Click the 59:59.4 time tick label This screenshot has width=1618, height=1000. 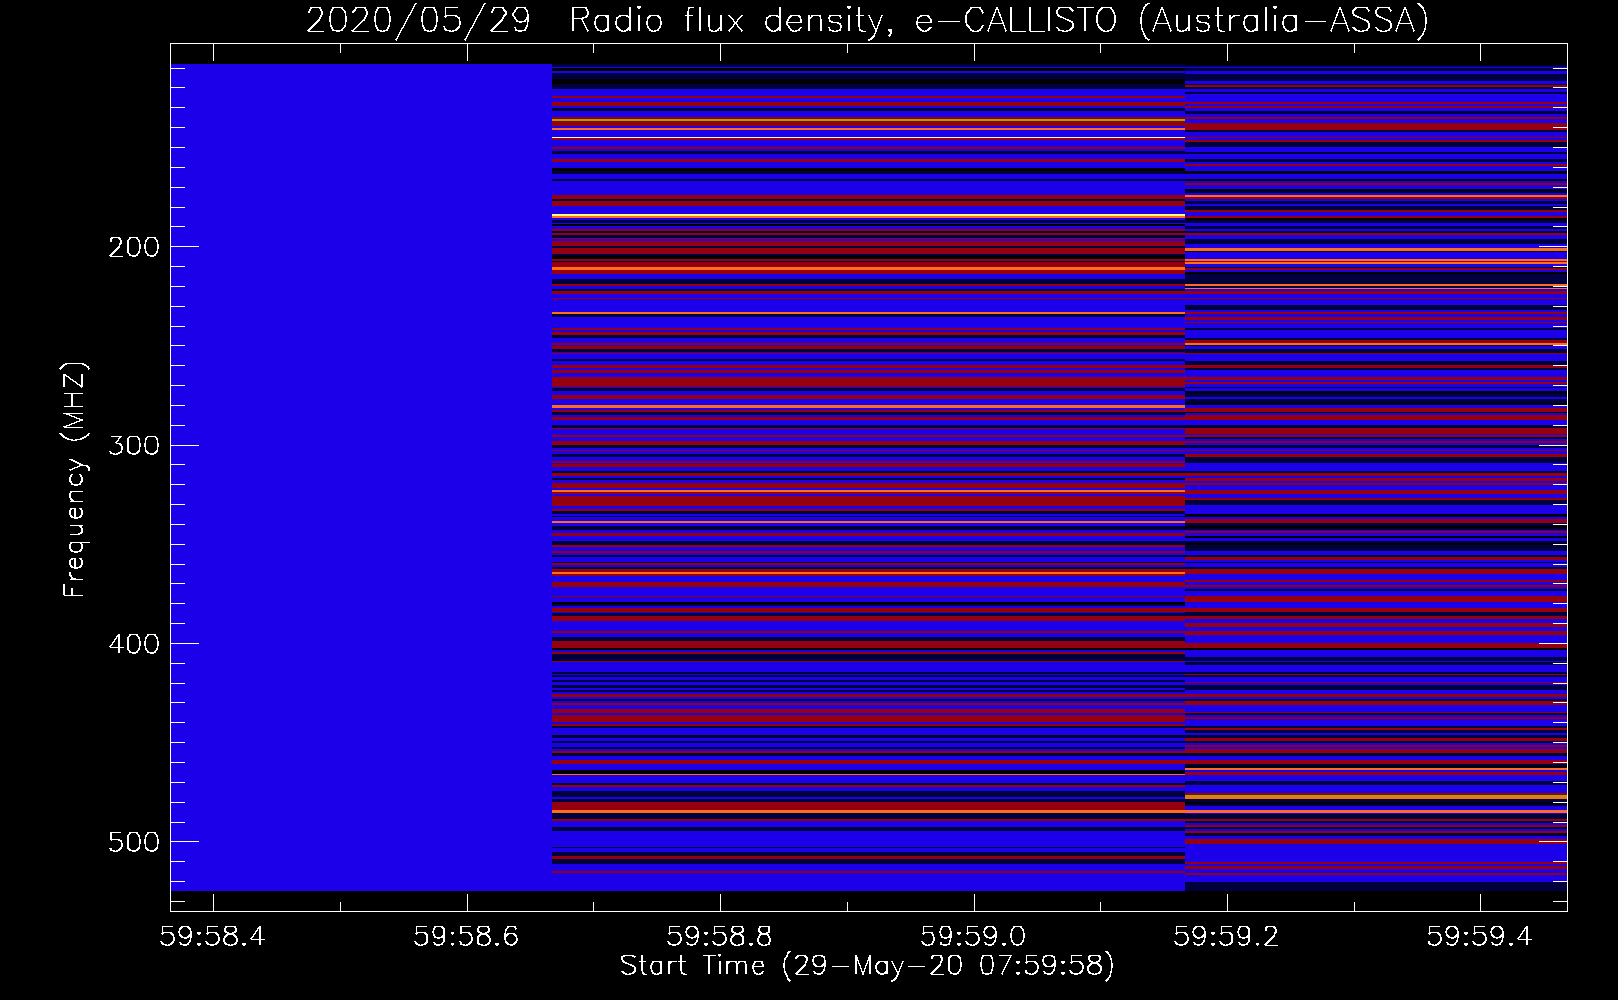coord(1480,936)
